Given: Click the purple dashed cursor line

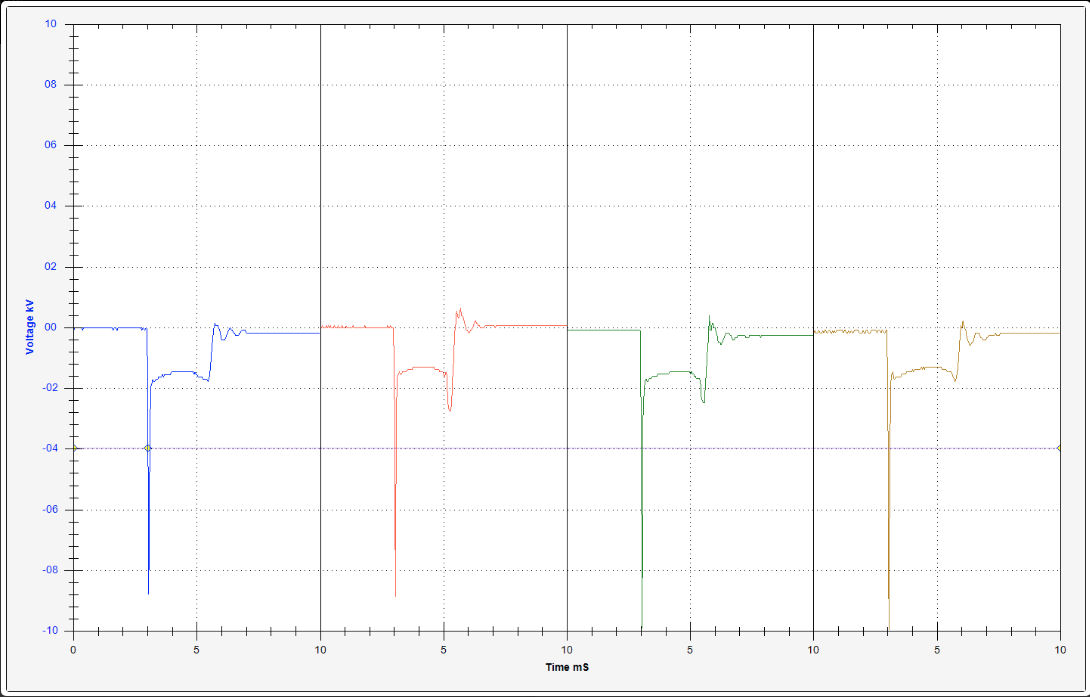Looking at the screenshot, I should 500,448.
